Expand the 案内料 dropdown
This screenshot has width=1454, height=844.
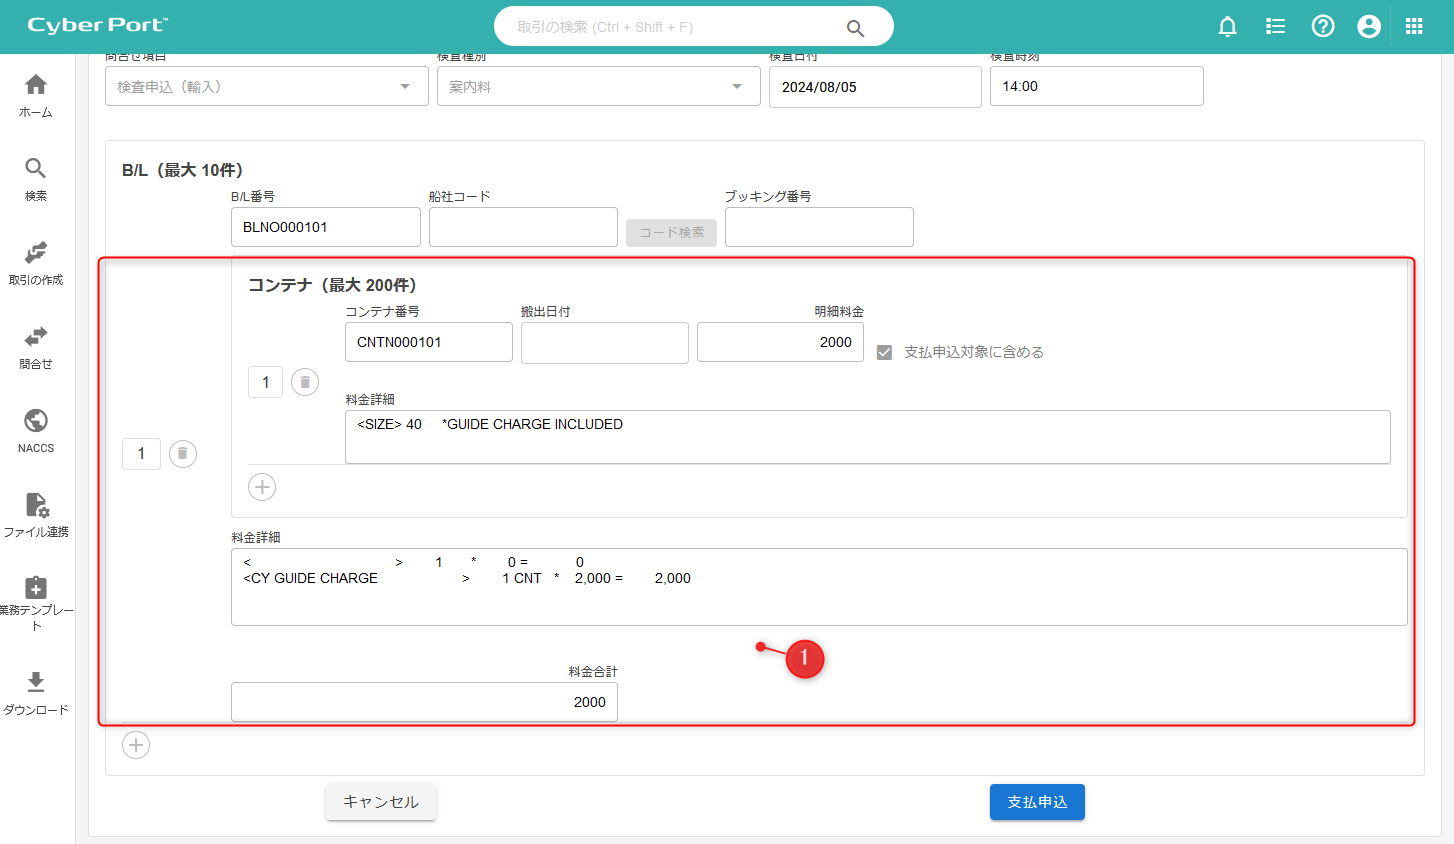coord(737,87)
